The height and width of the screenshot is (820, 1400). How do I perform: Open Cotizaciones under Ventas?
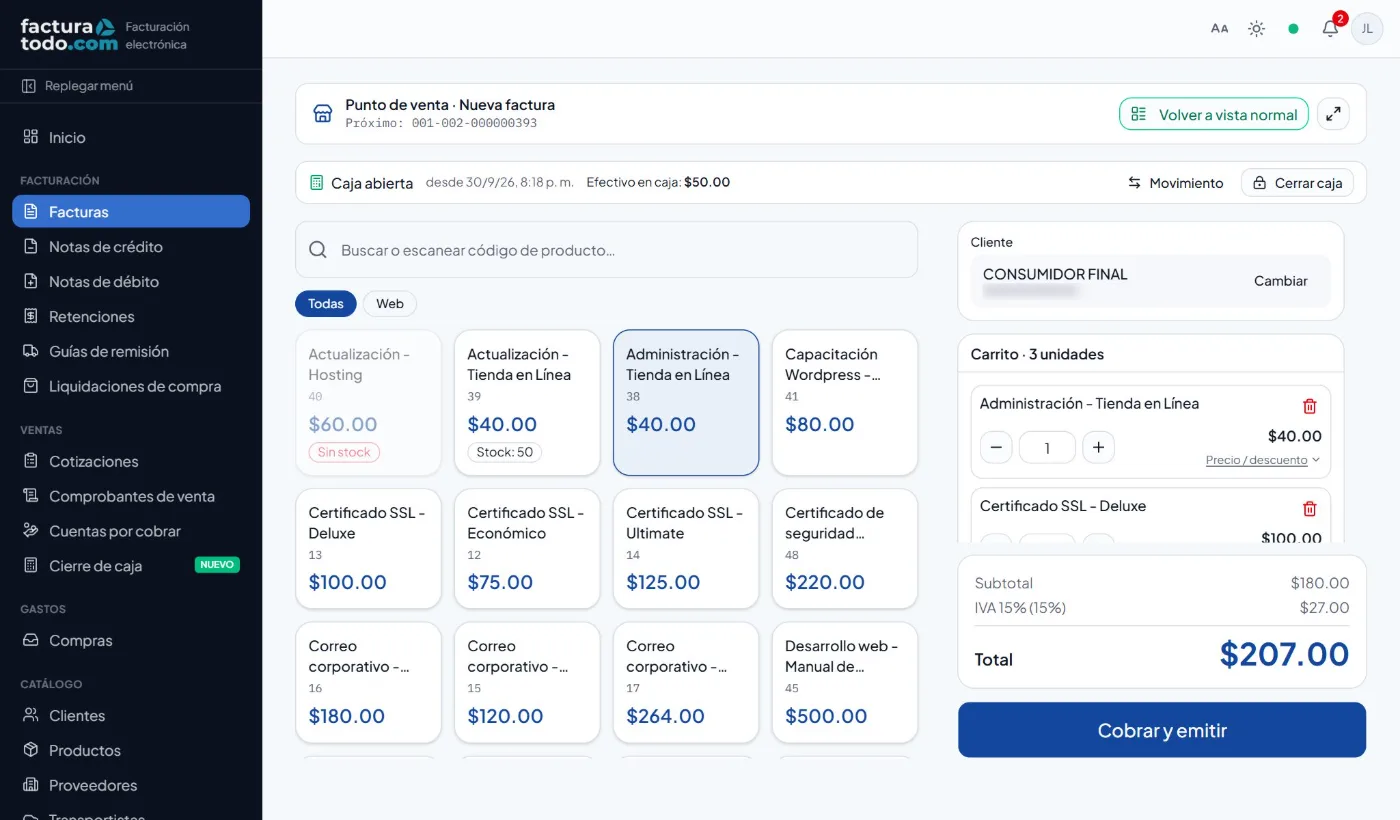(131, 462)
